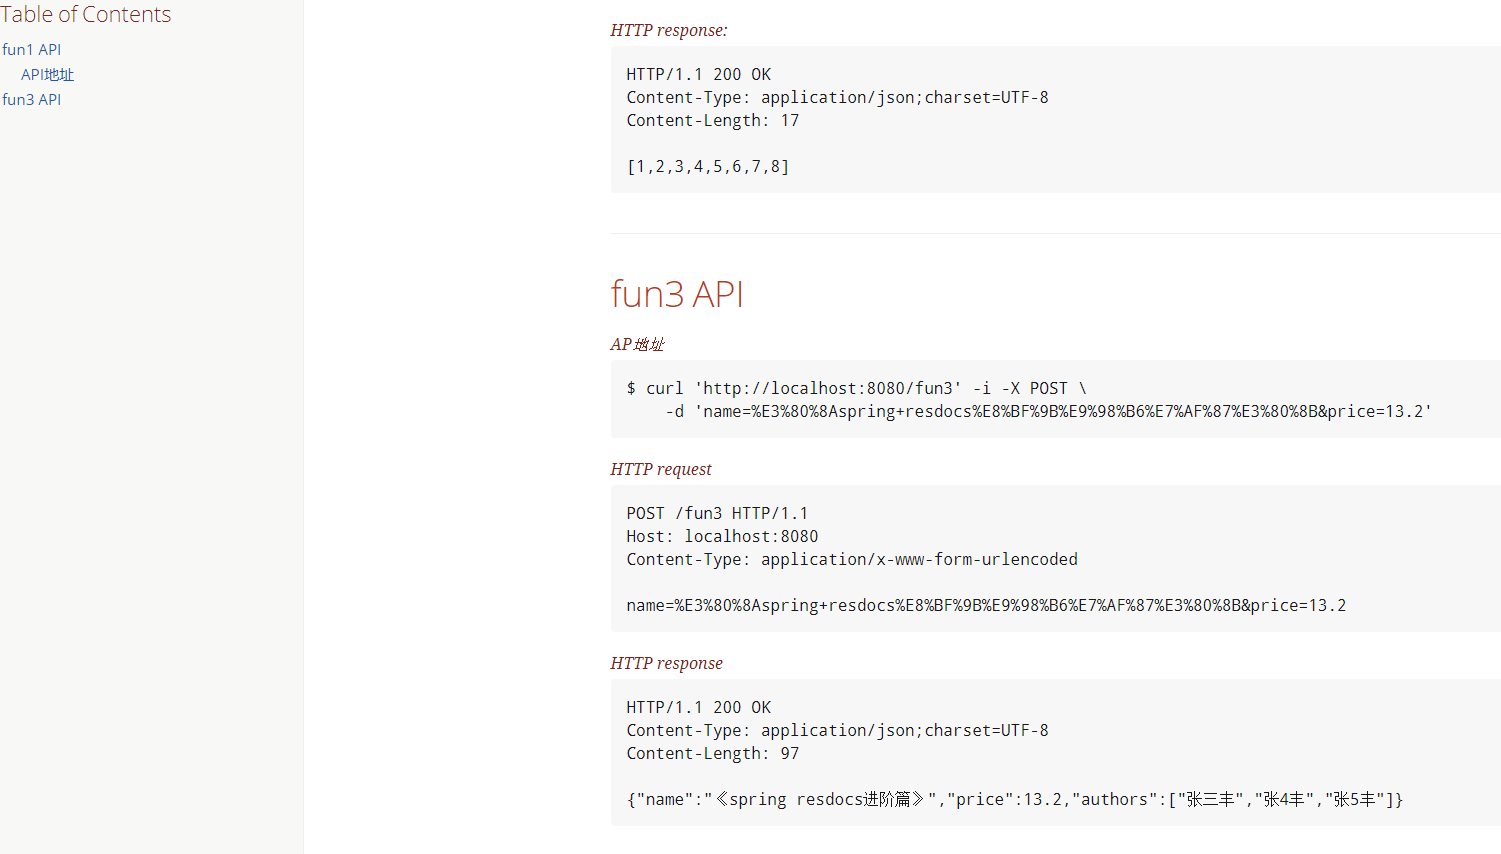The width and height of the screenshot is (1501, 854).
Task: Click the HTTP request caption
Action: point(661,469)
